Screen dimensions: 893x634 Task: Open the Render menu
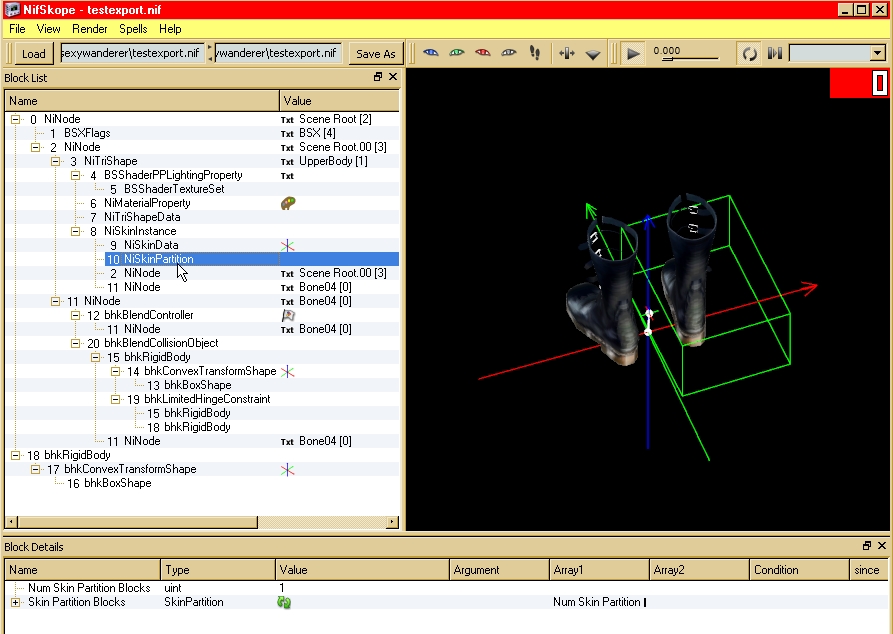pos(89,28)
